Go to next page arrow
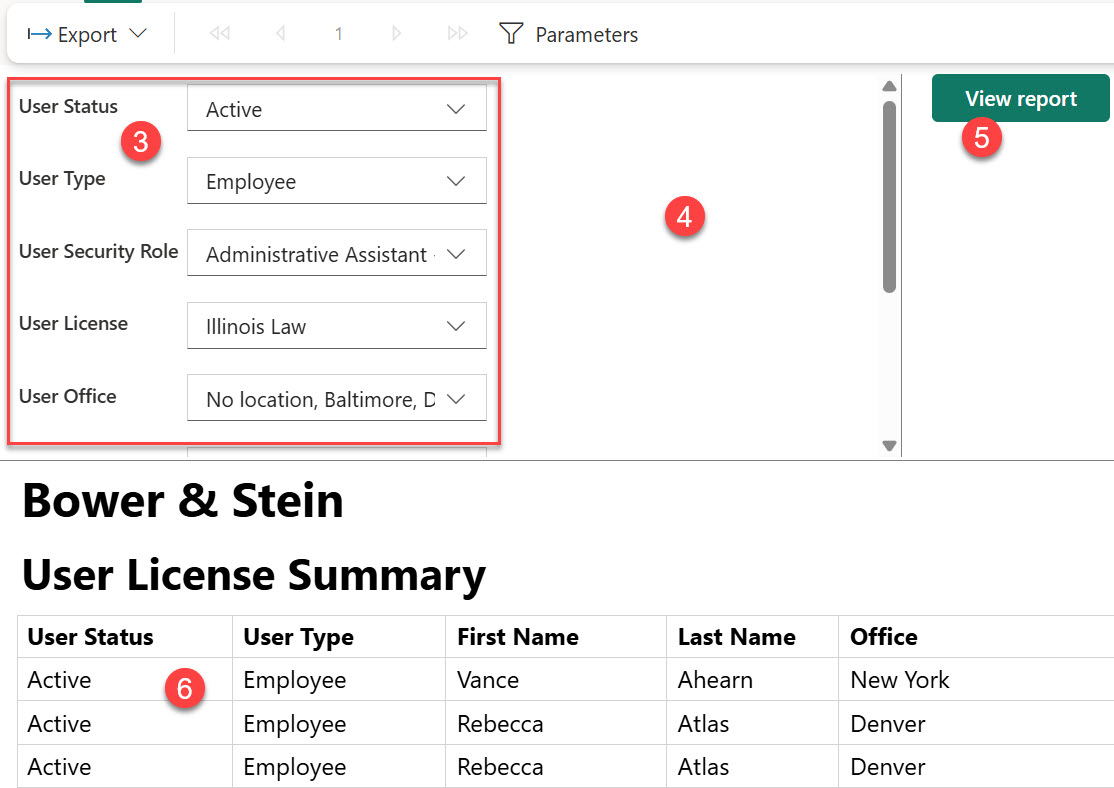 click(396, 33)
